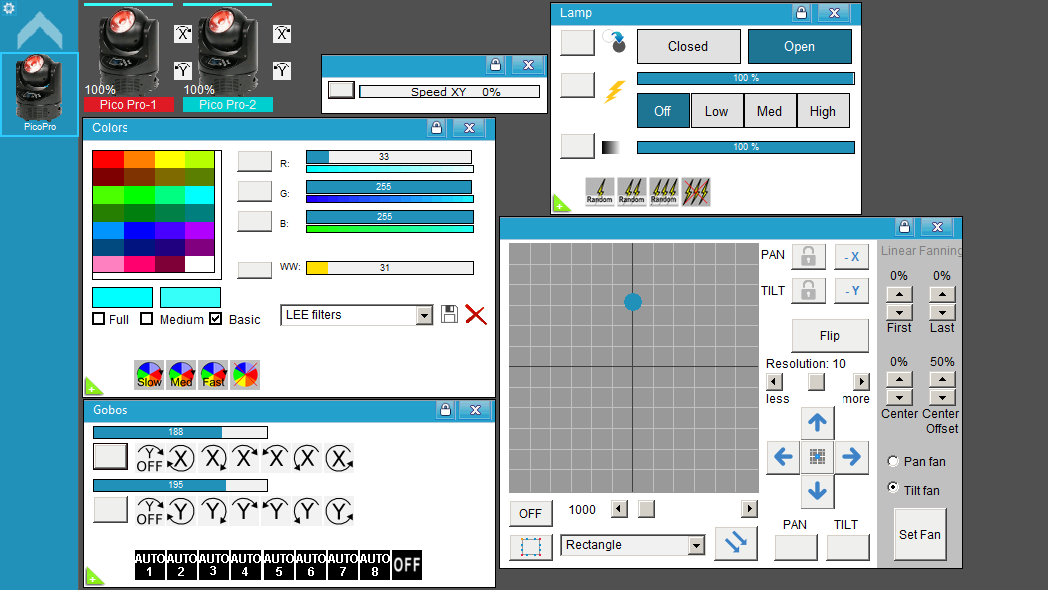This screenshot has height=590, width=1048.
Task: Lock the Lamp window
Action: click(x=801, y=13)
